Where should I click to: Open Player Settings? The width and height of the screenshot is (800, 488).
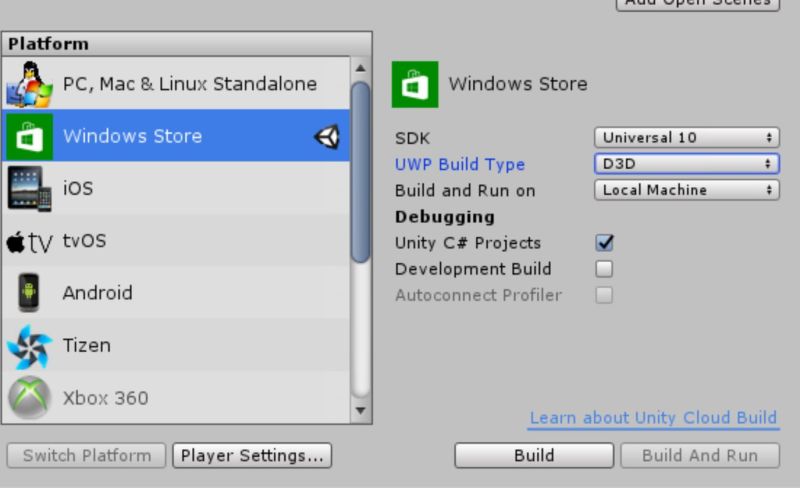(252, 455)
